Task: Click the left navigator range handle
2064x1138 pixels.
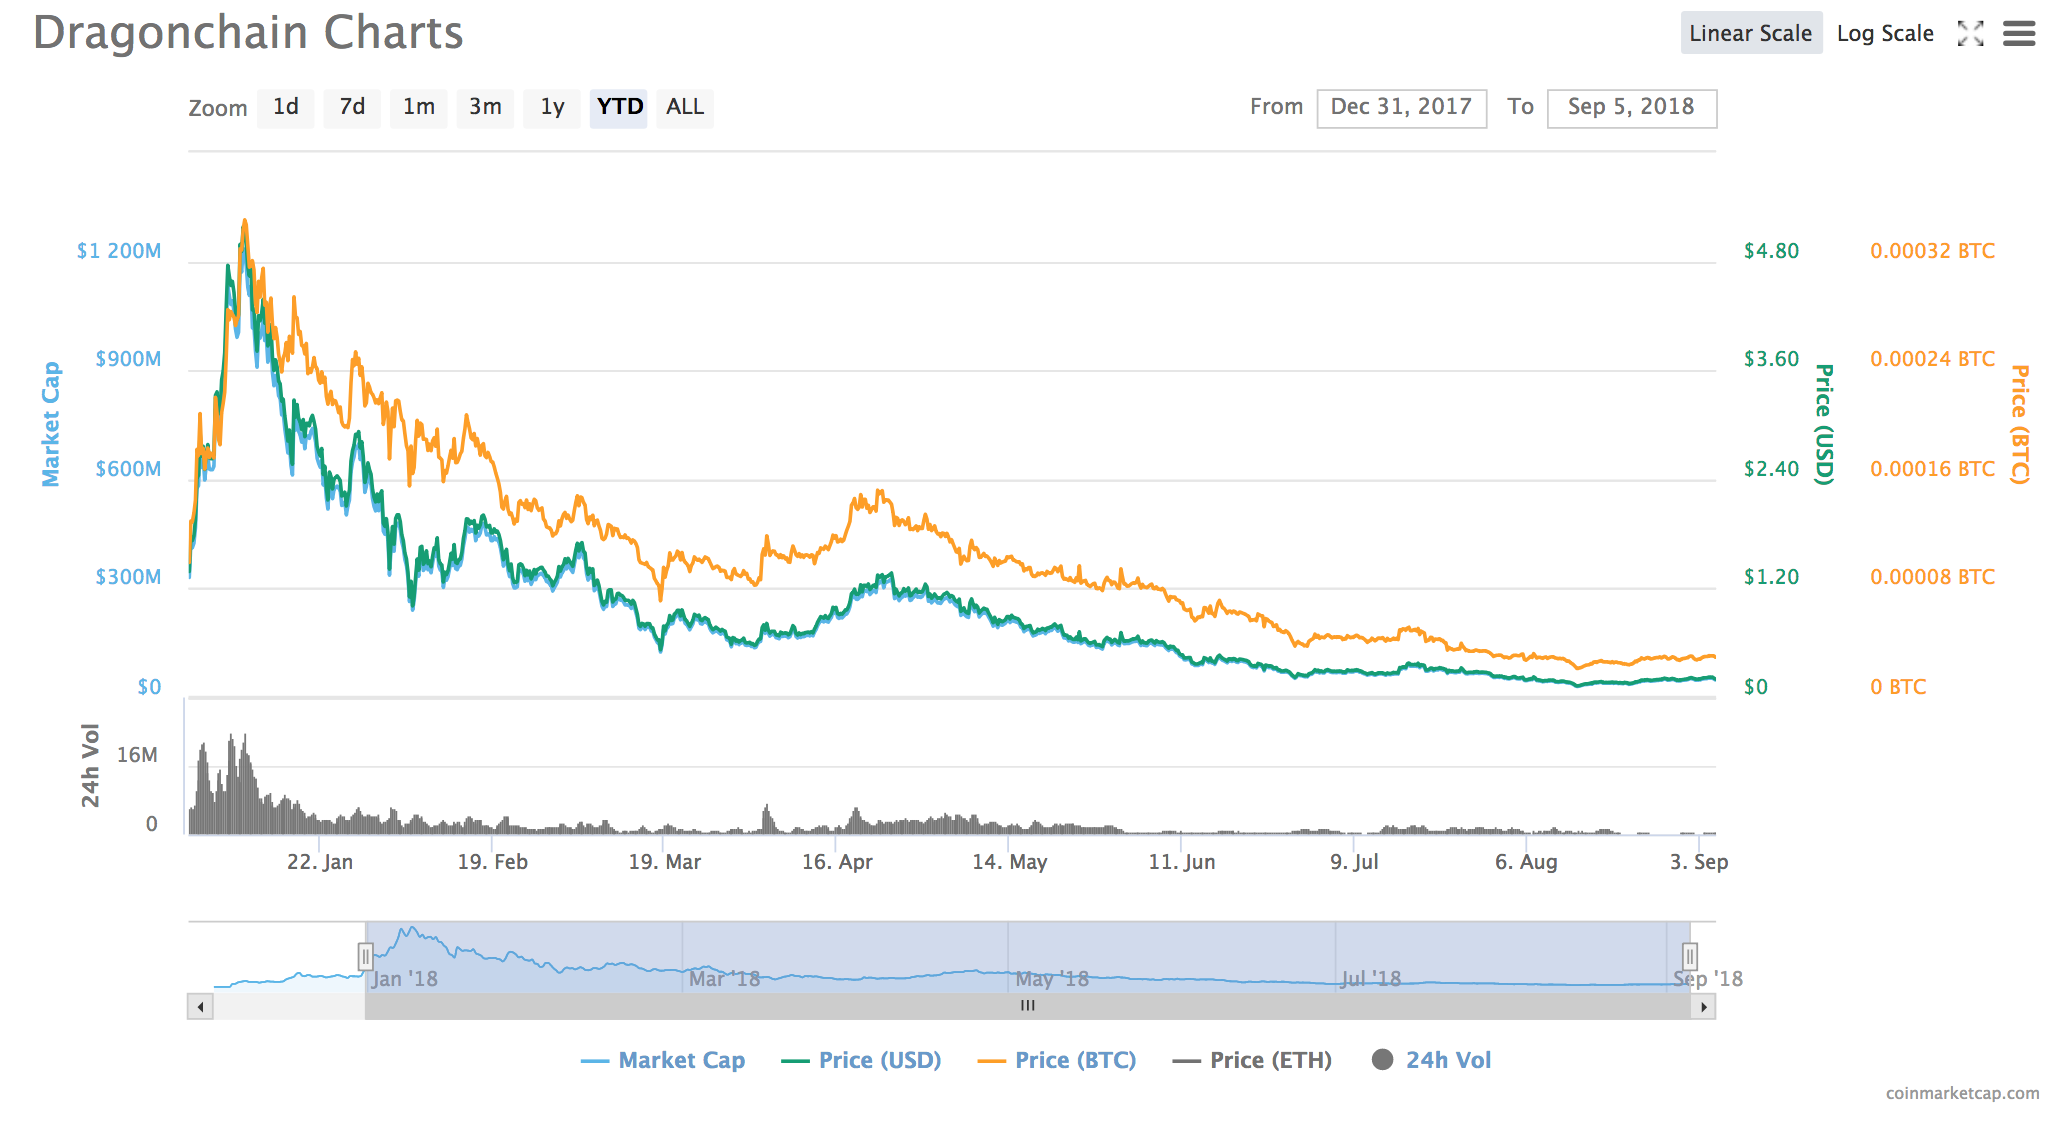Action: click(366, 957)
